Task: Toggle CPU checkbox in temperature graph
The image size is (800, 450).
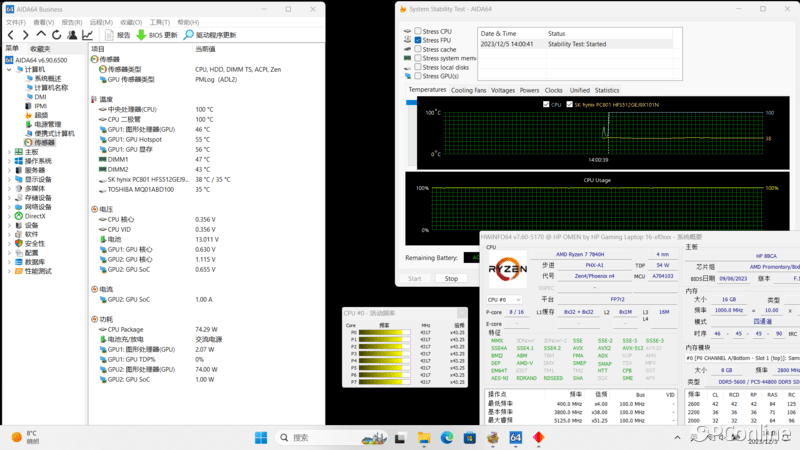Action: [x=546, y=105]
